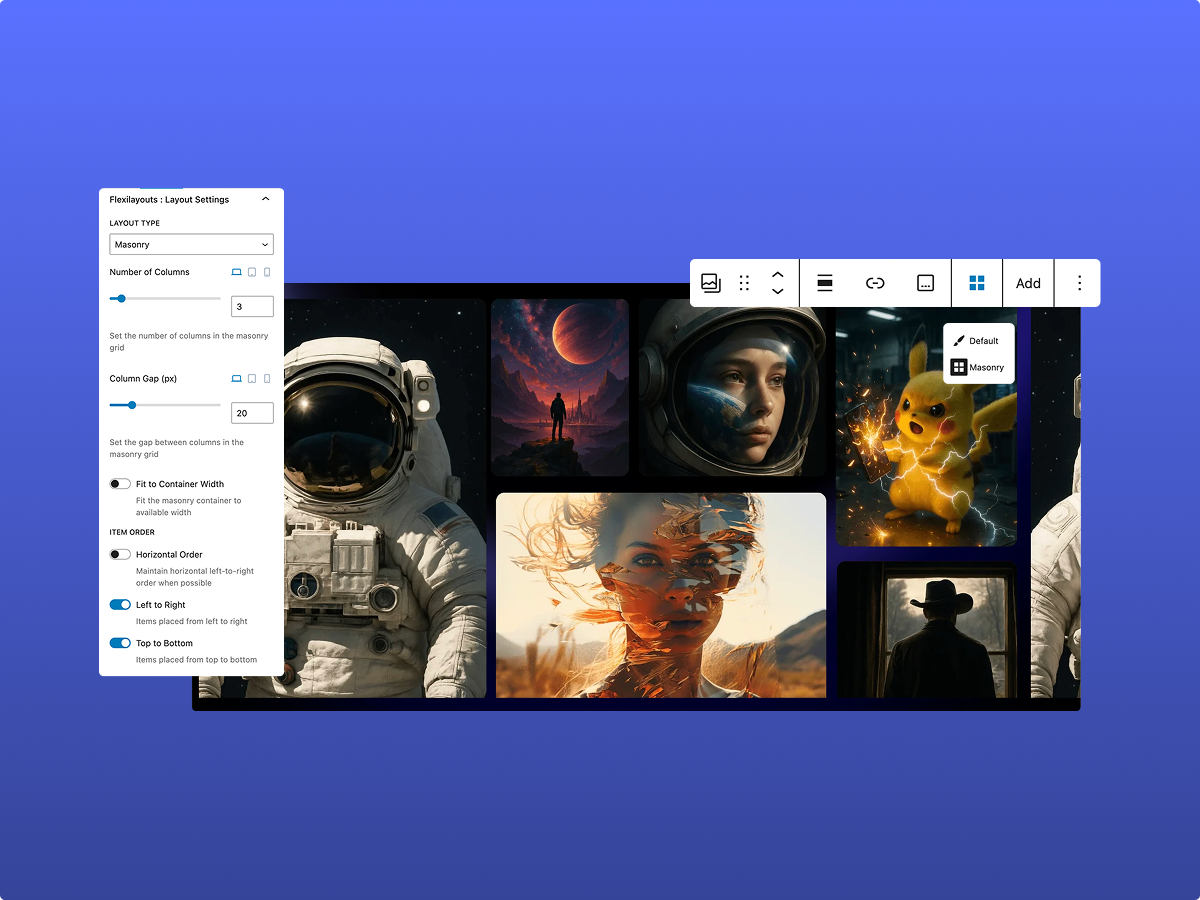Select mobile view for Column Gap
This screenshot has width=1200, height=900.
click(x=267, y=379)
